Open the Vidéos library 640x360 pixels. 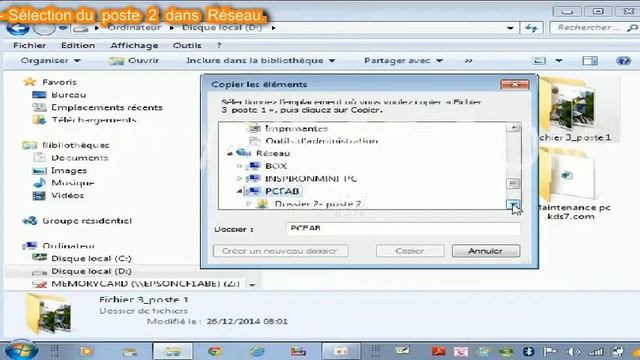(x=67, y=196)
